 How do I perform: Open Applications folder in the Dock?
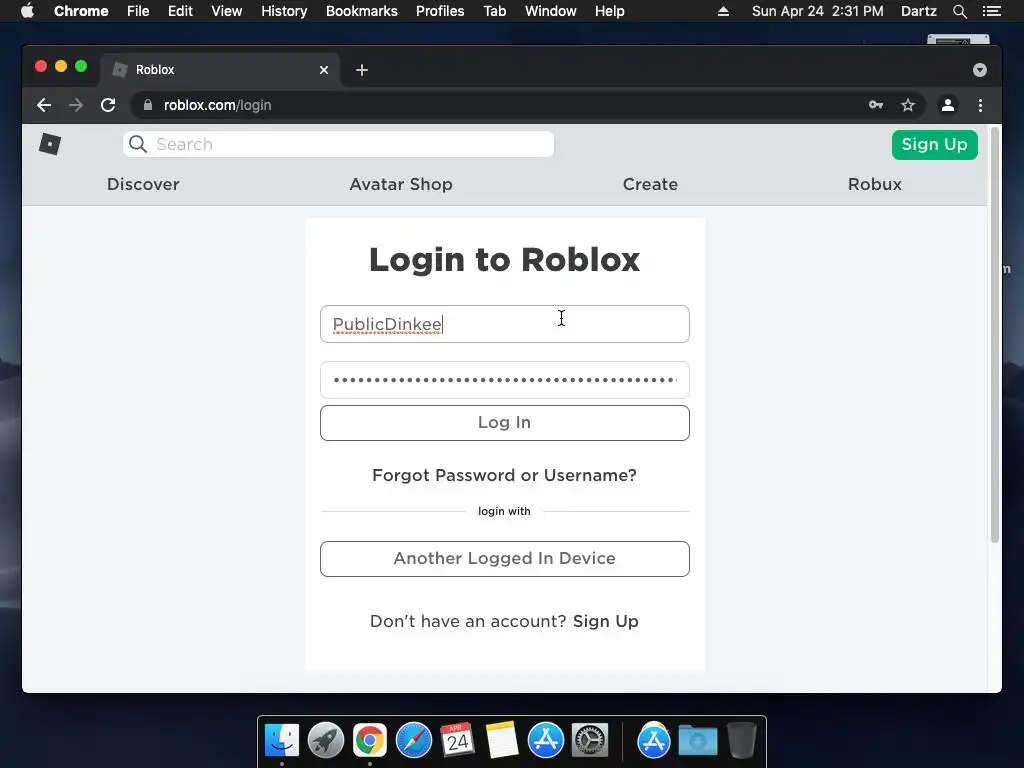[654, 741]
